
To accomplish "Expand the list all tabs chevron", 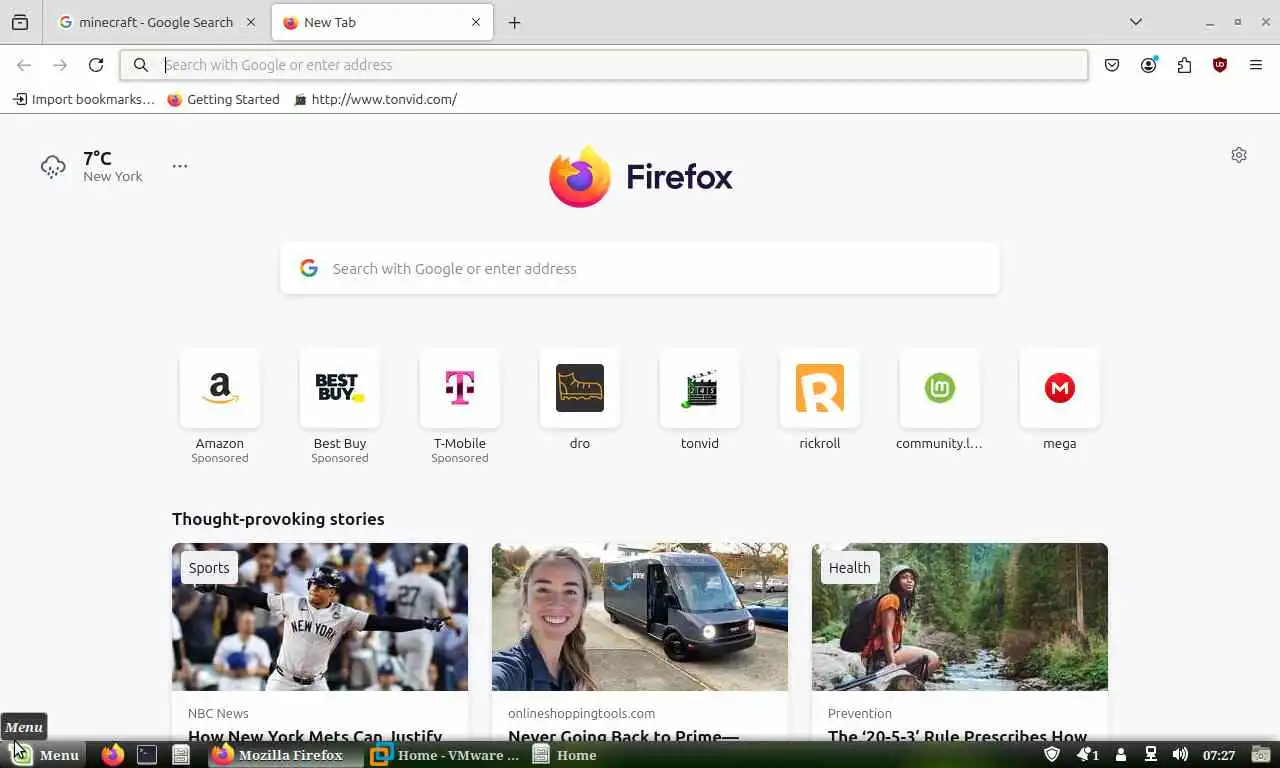I will [1136, 22].
